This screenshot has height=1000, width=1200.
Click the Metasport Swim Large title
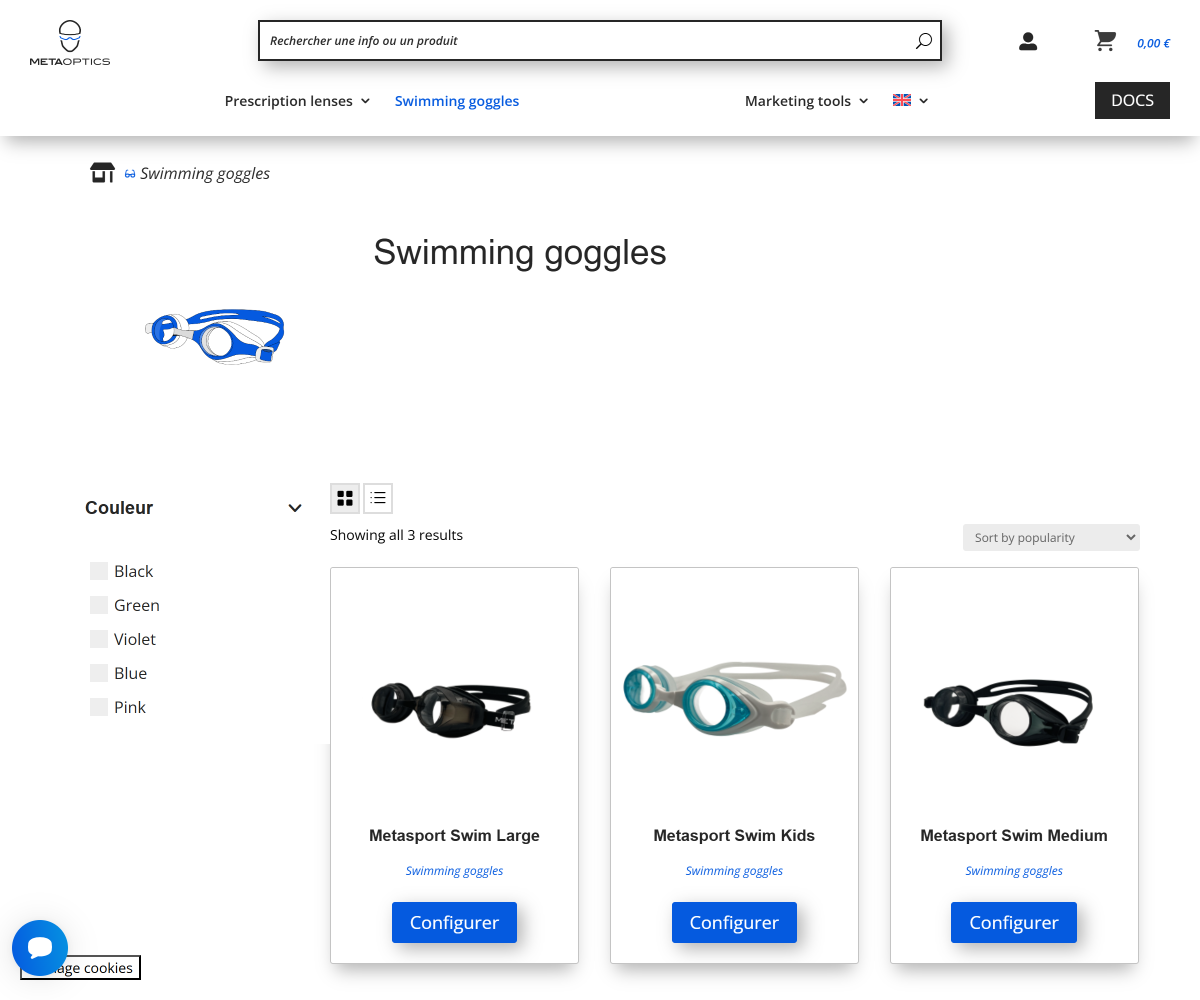pyautogui.click(x=454, y=835)
